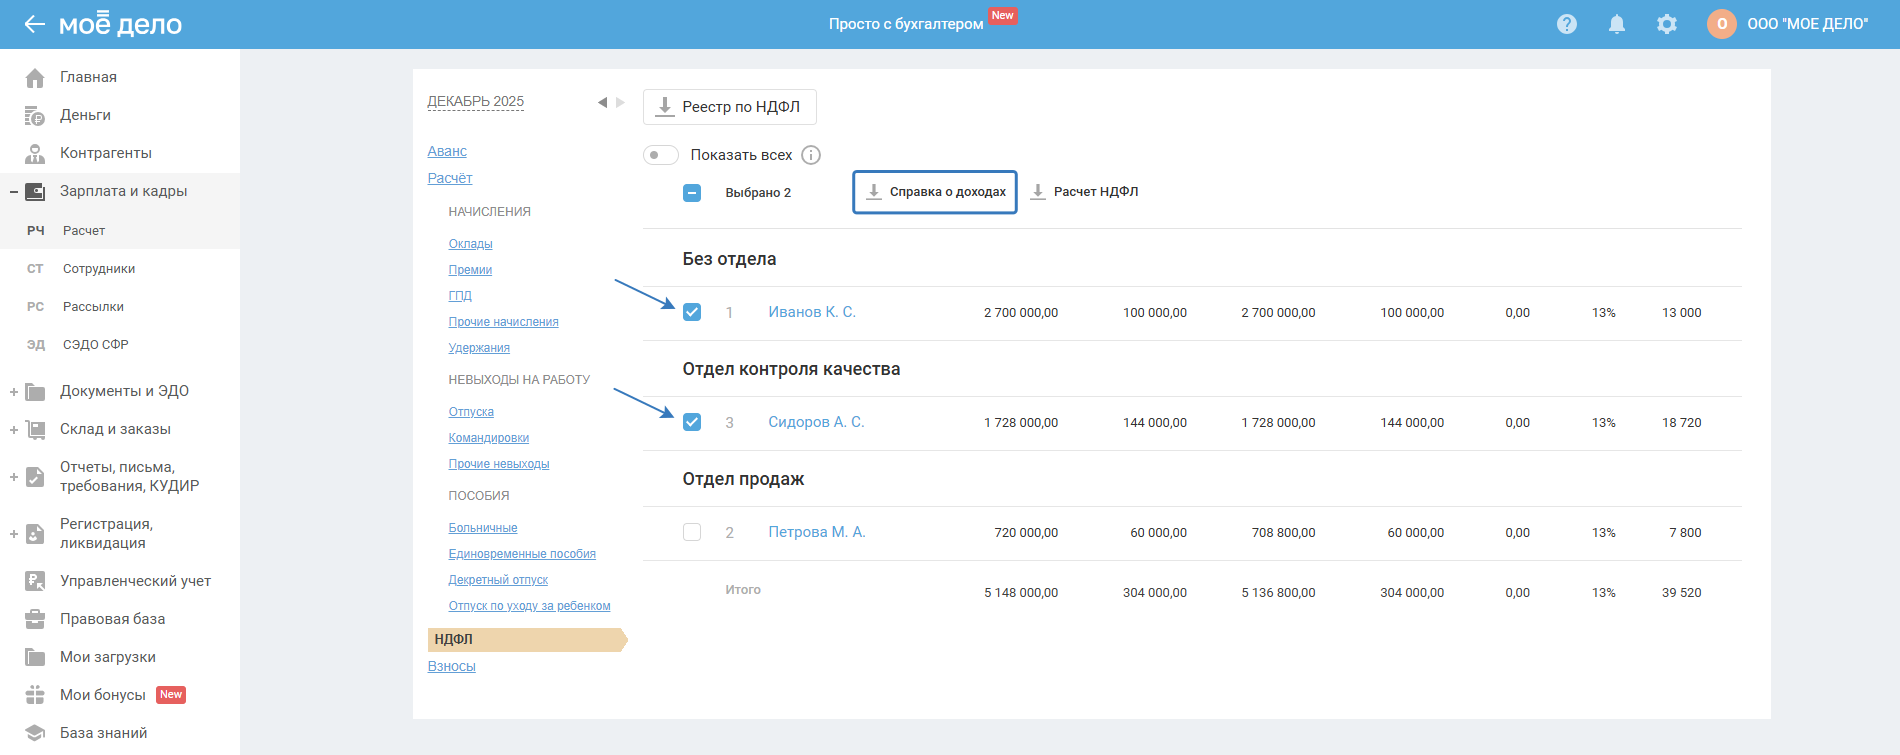
Task: Click the РЧ badge beside Расчет
Action: tap(36, 231)
